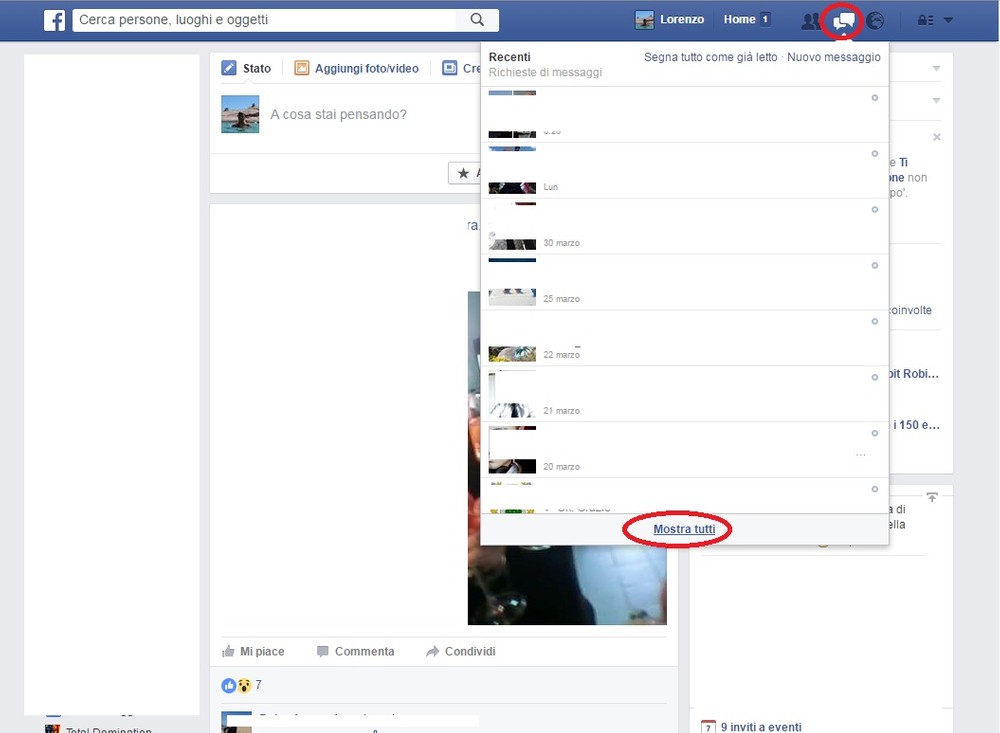Click the search magnifier button
1000x733 pixels.
(x=477, y=20)
